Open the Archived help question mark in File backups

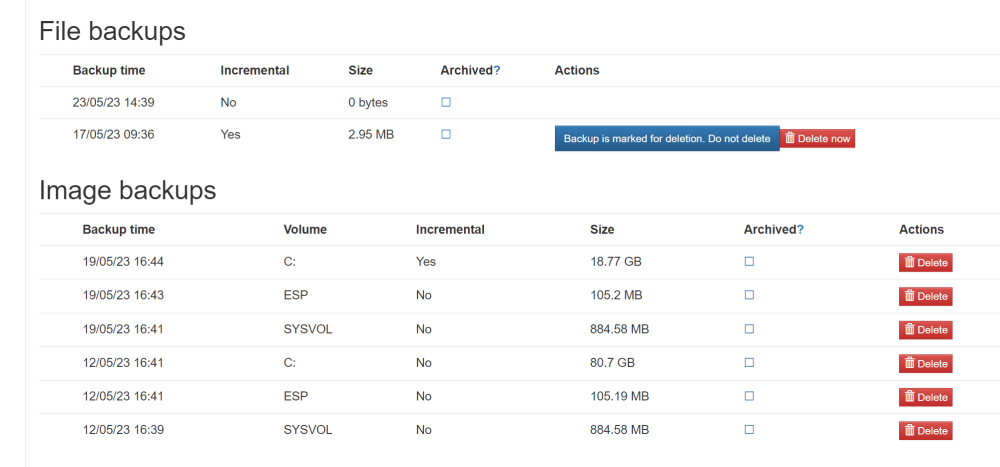497,70
